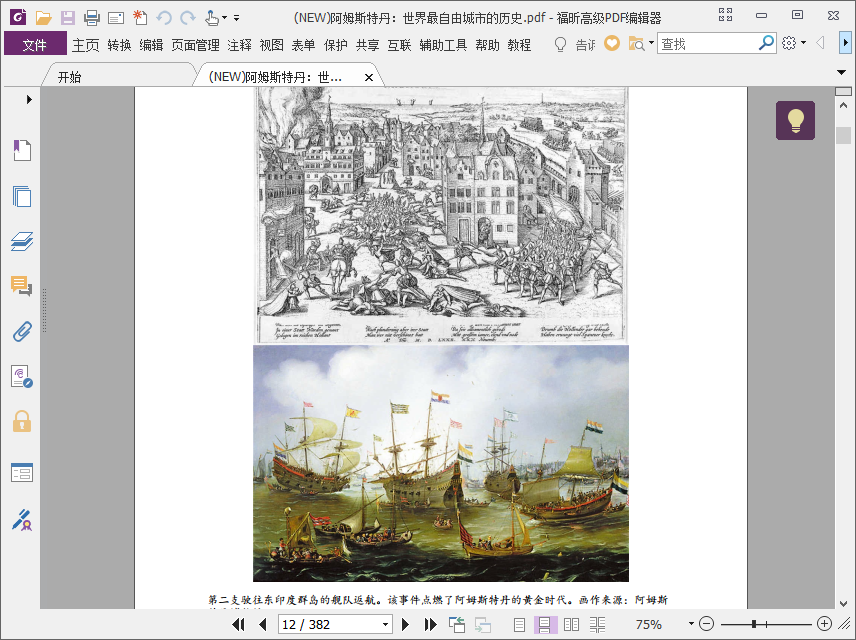Create a new PDF from the starred page icon
Screen dimensions: 856x640
[140, 17]
